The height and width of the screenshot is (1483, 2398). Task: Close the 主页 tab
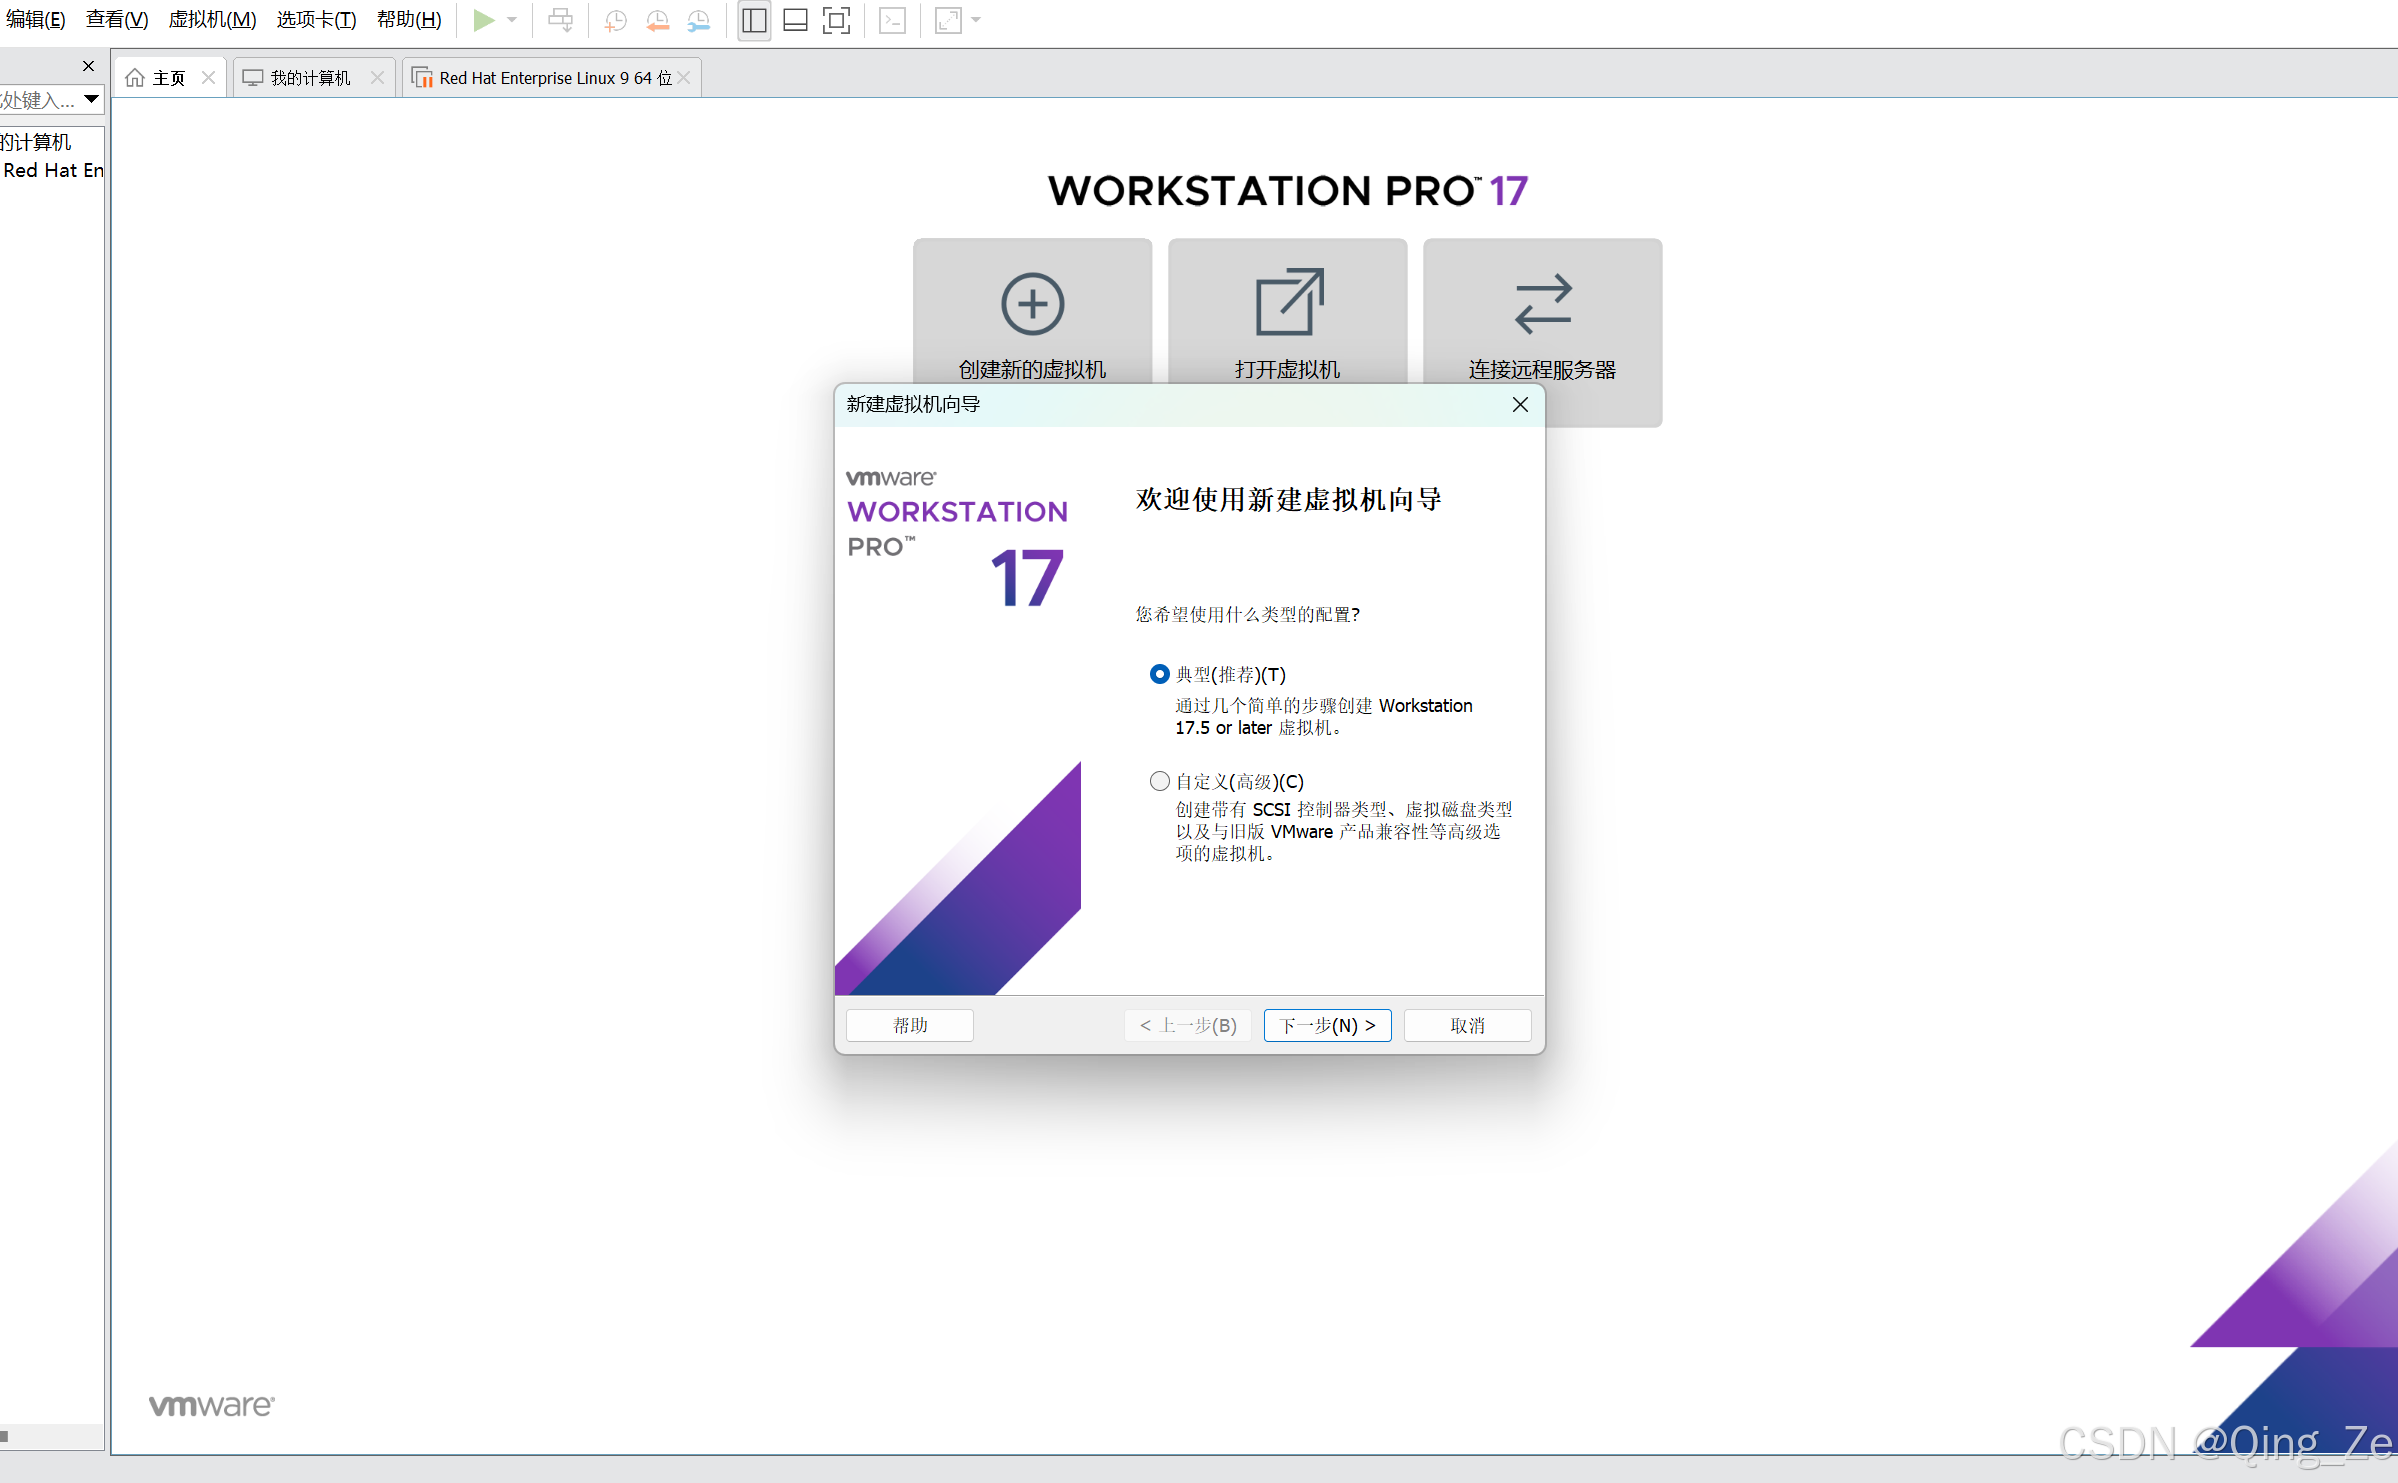[208, 77]
